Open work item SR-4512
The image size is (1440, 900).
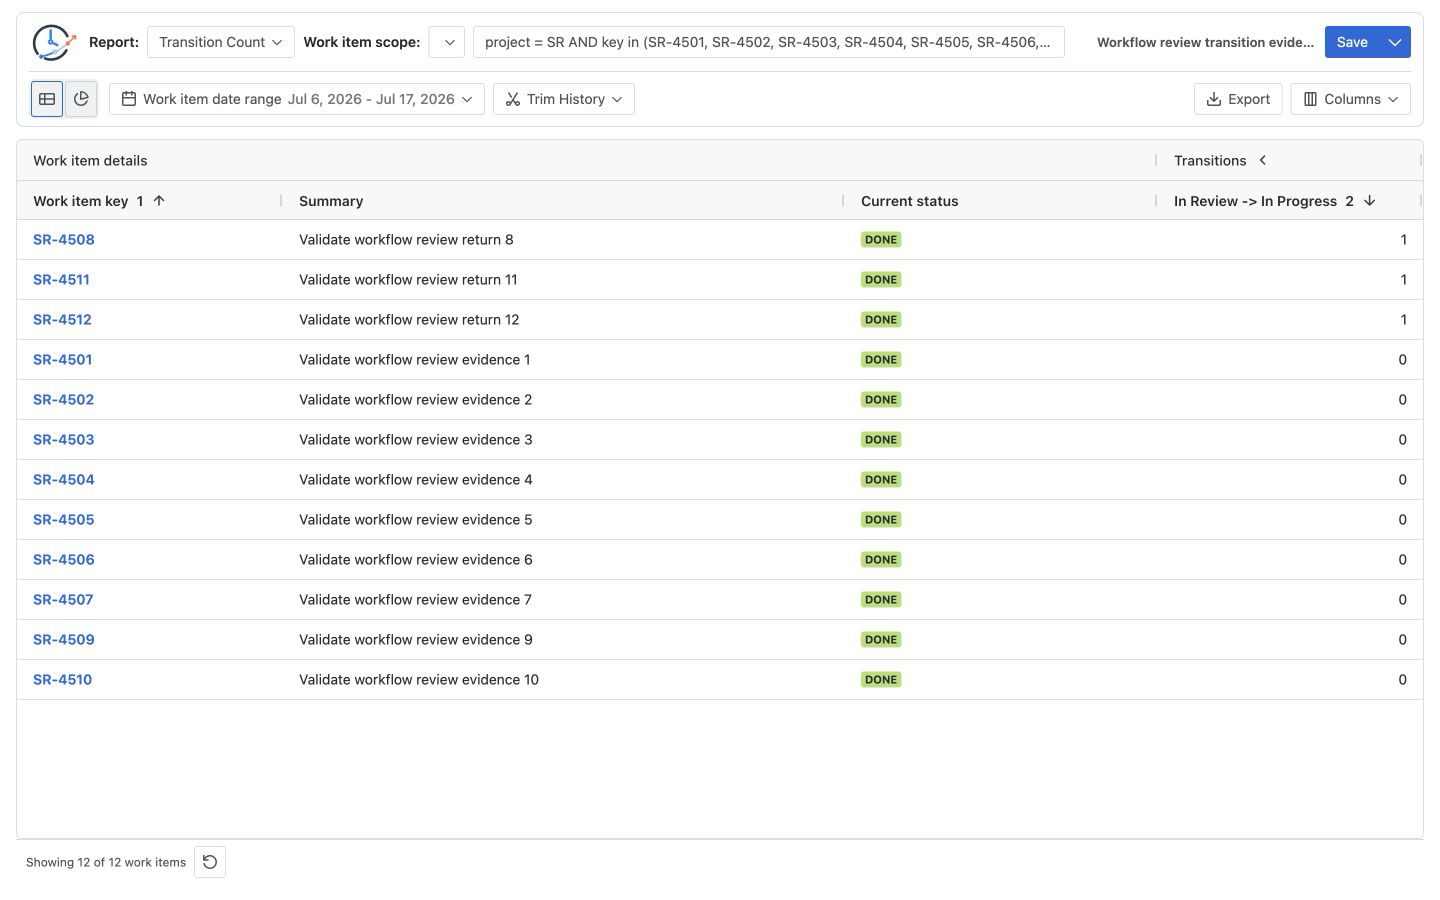62,320
